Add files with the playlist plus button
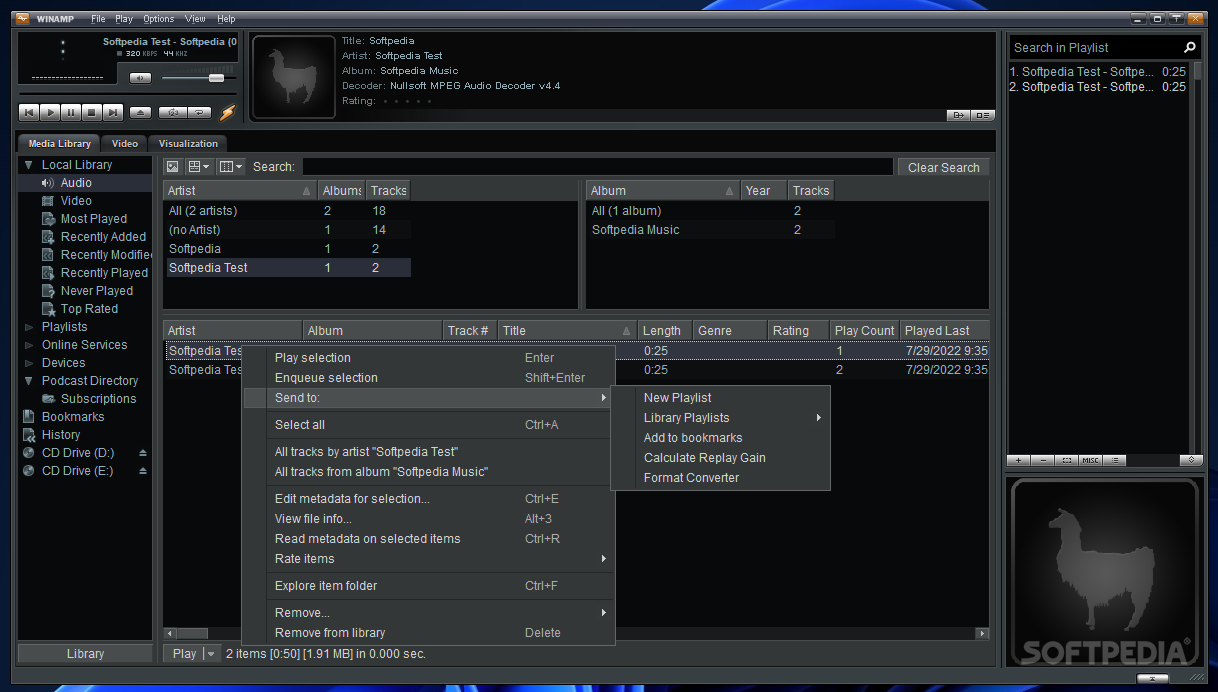This screenshot has width=1218, height=692. coord(1019,460)
